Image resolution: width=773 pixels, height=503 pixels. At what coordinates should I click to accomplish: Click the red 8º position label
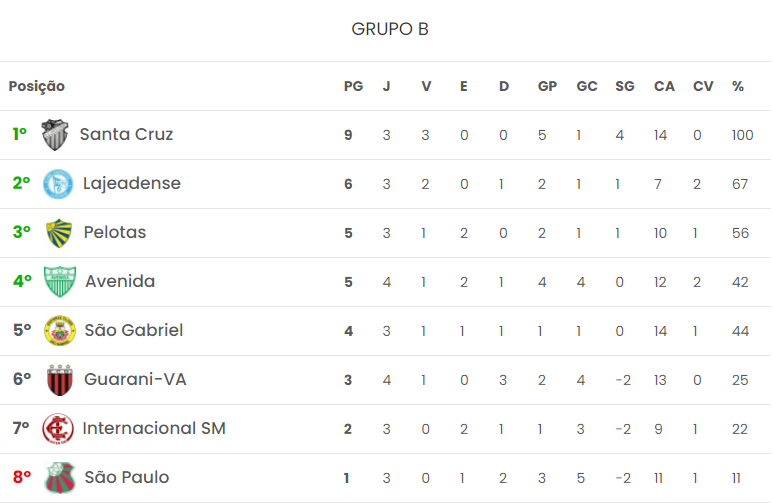(x=21, y=477)
